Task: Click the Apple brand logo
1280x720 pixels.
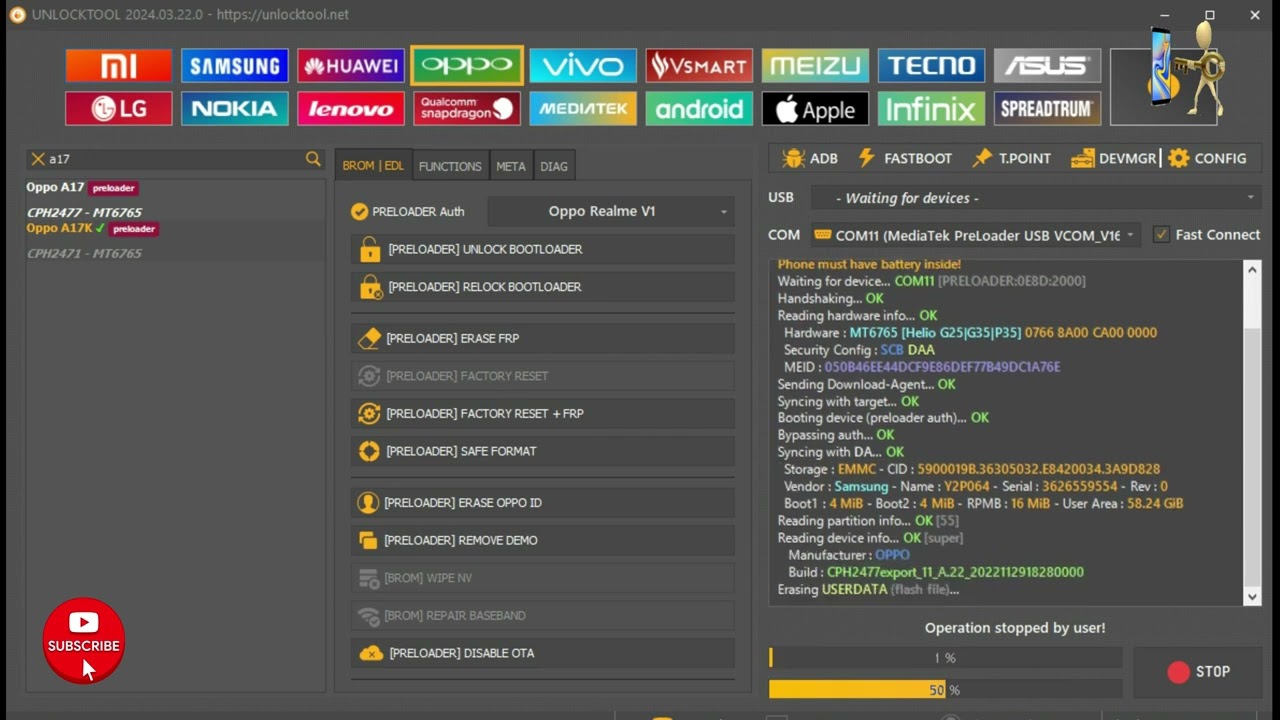Action: [x=814, y=109]
